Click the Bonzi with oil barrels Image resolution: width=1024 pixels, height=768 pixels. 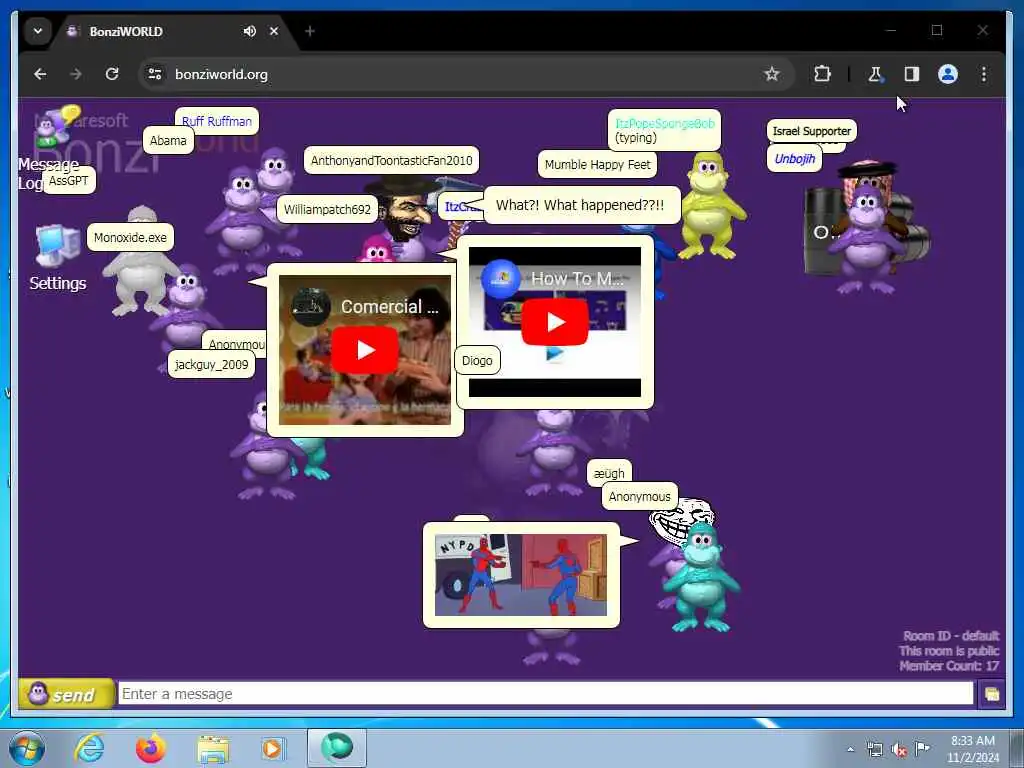[x=867, y=229]
